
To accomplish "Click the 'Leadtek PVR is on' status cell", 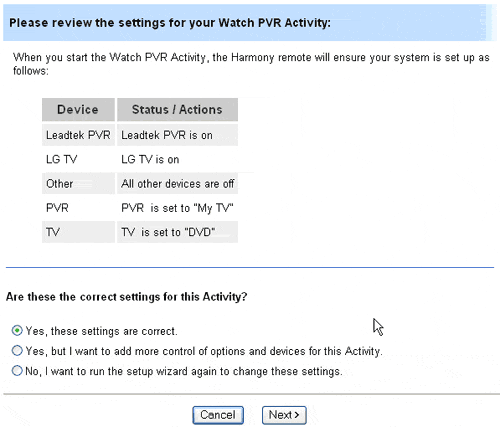I will (x=177, y=135).
